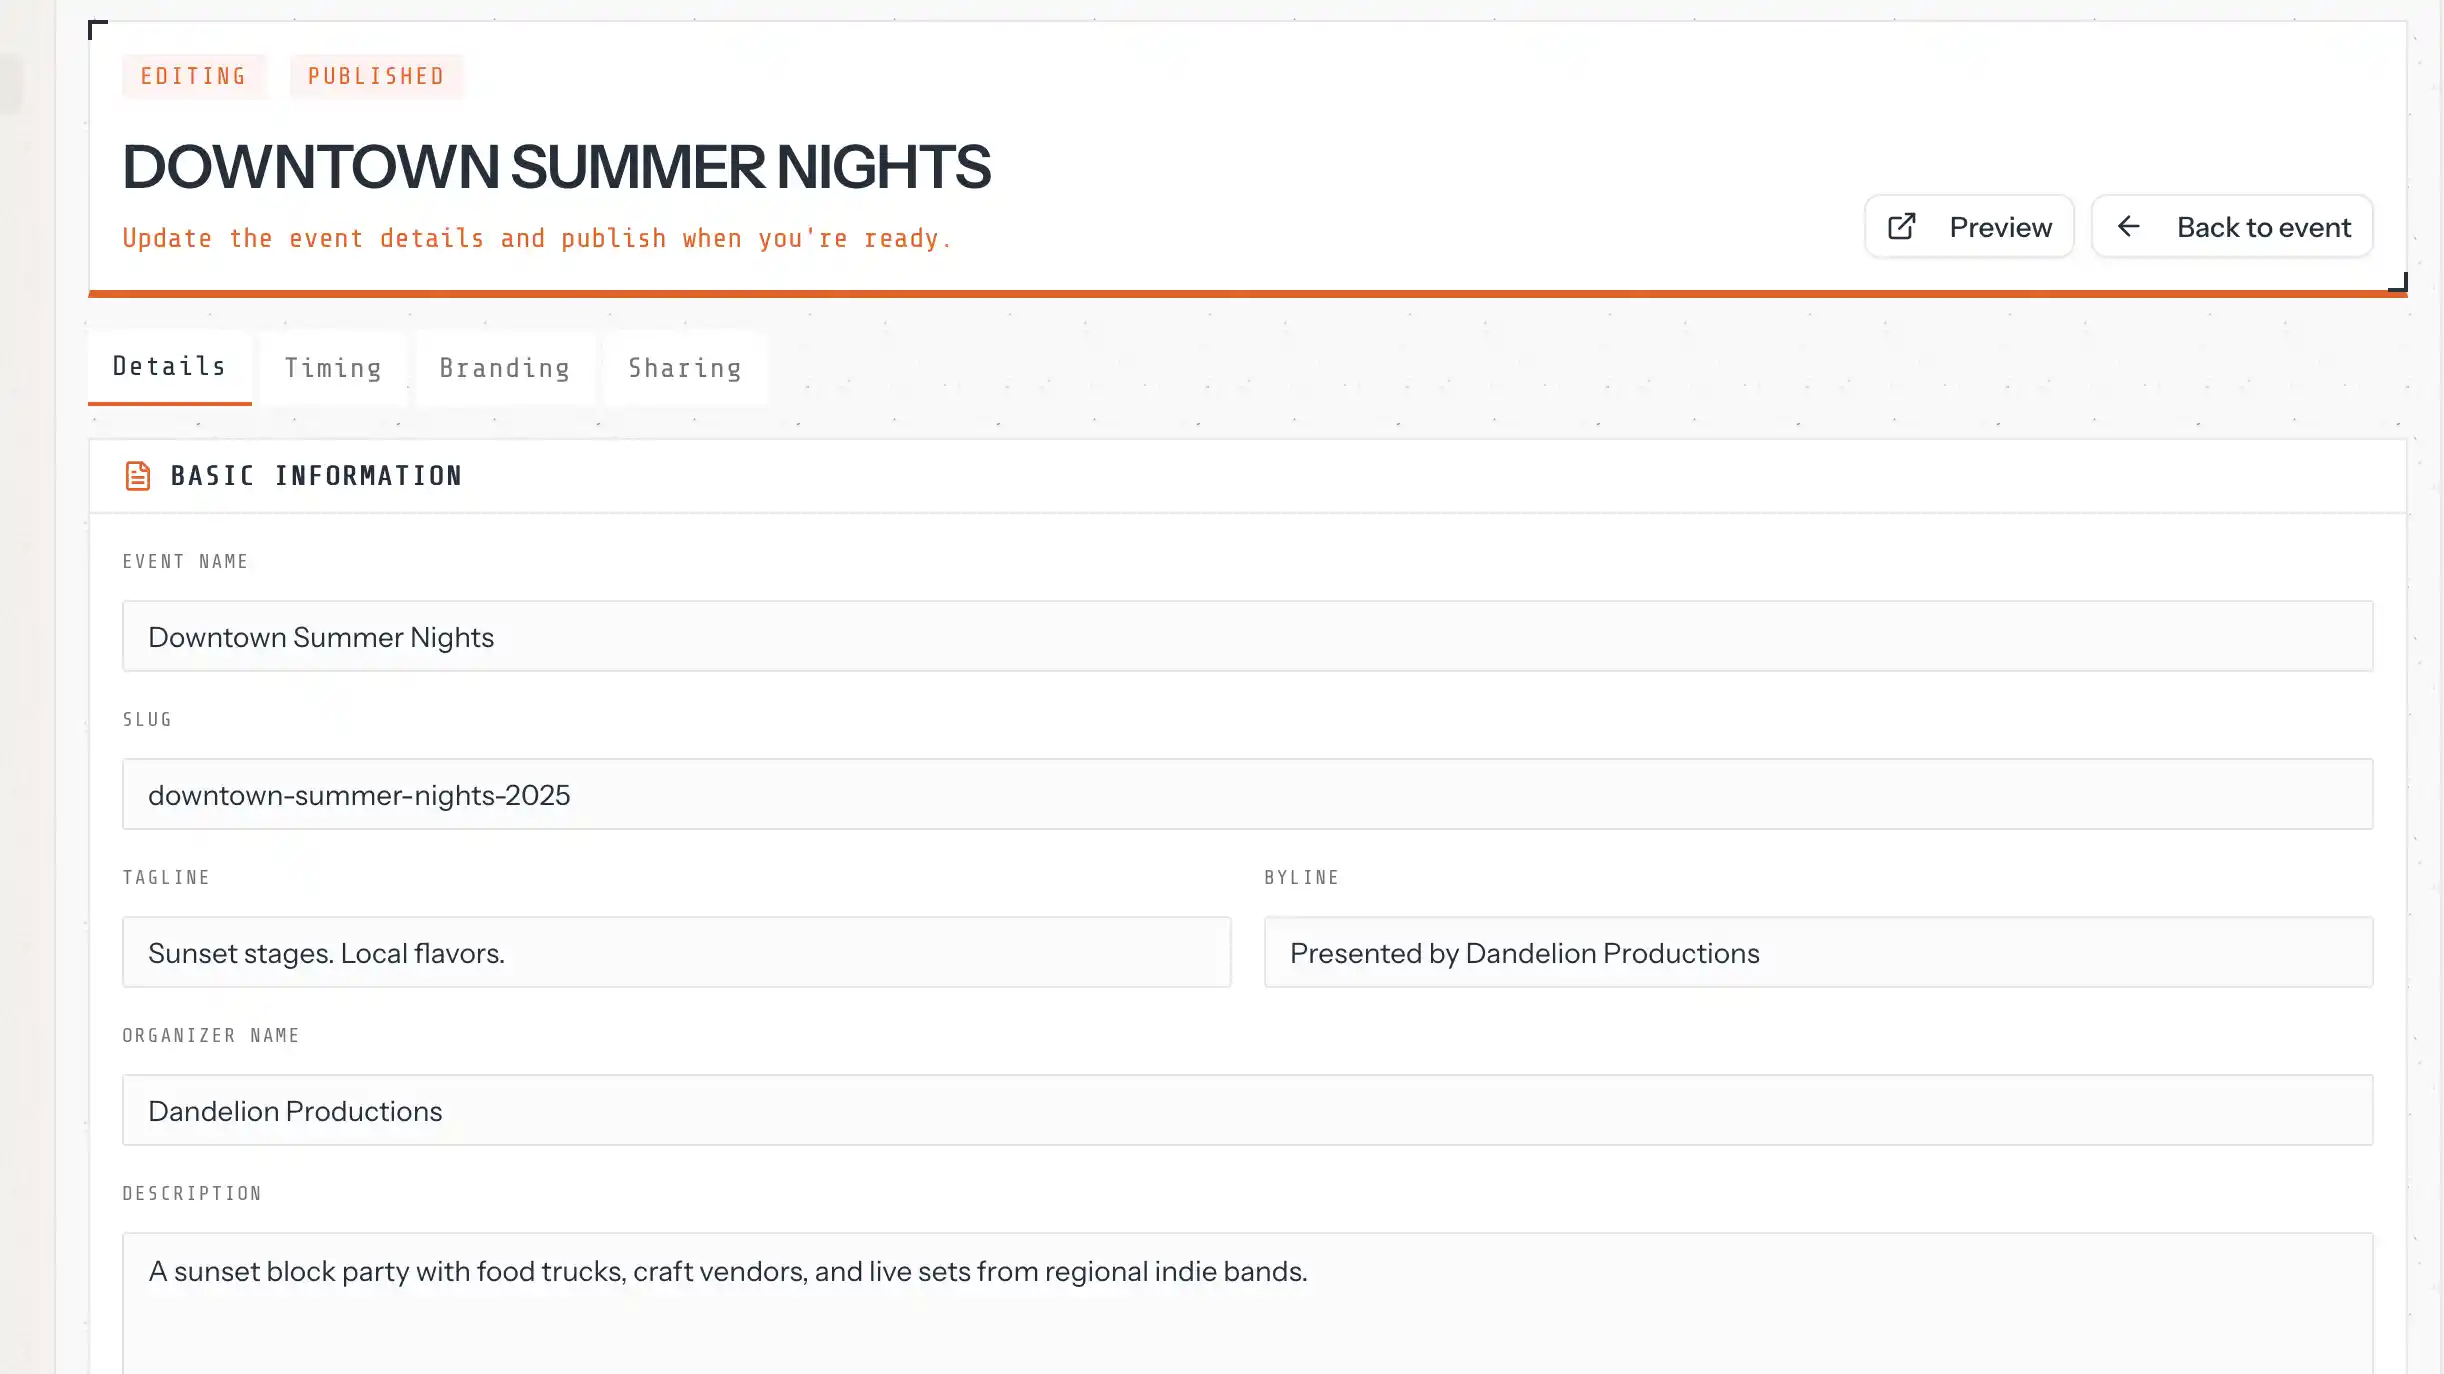Click the Downtown Summer Nights page heading

556,167
